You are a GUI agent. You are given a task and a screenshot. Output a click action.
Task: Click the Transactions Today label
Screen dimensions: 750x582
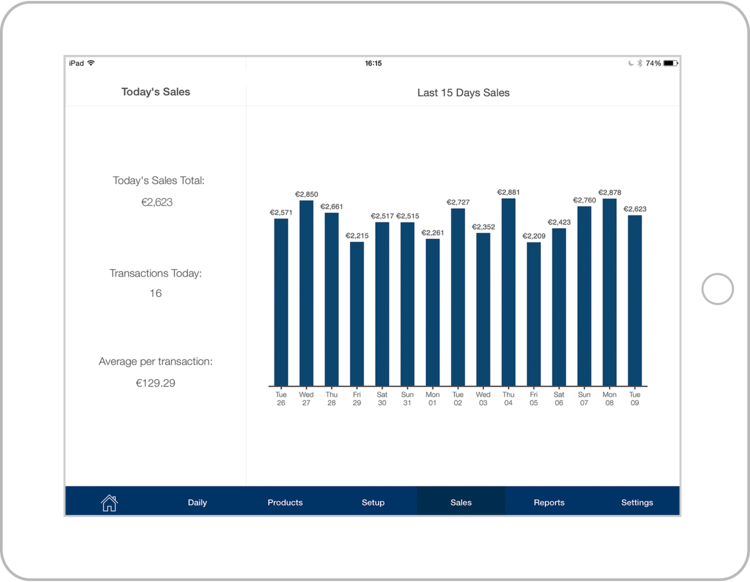pyautogui.click(x=155, y=273)
